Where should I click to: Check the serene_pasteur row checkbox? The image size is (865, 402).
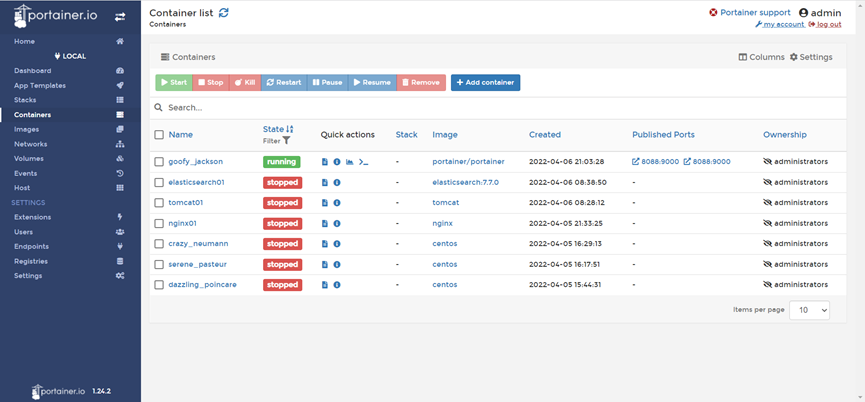click(159, 265)
